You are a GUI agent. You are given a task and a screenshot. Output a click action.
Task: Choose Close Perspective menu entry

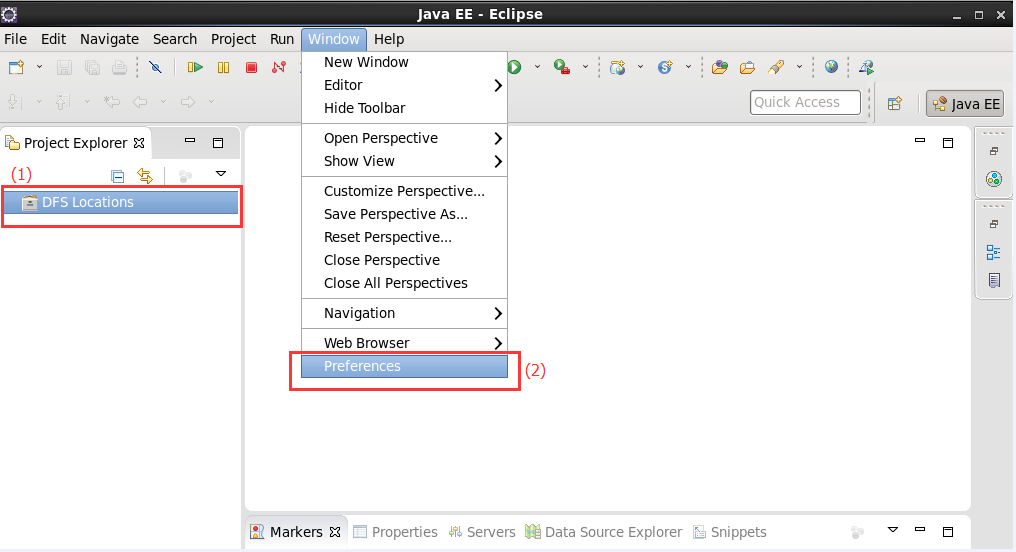point(404,260)
